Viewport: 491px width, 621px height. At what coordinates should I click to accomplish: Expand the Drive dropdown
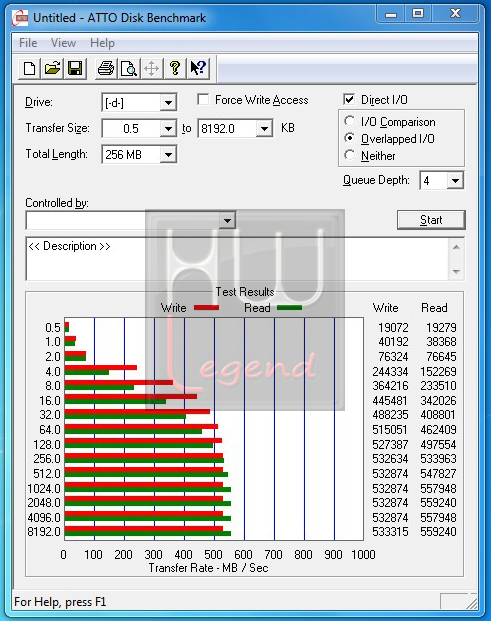(x=168, y=103)
